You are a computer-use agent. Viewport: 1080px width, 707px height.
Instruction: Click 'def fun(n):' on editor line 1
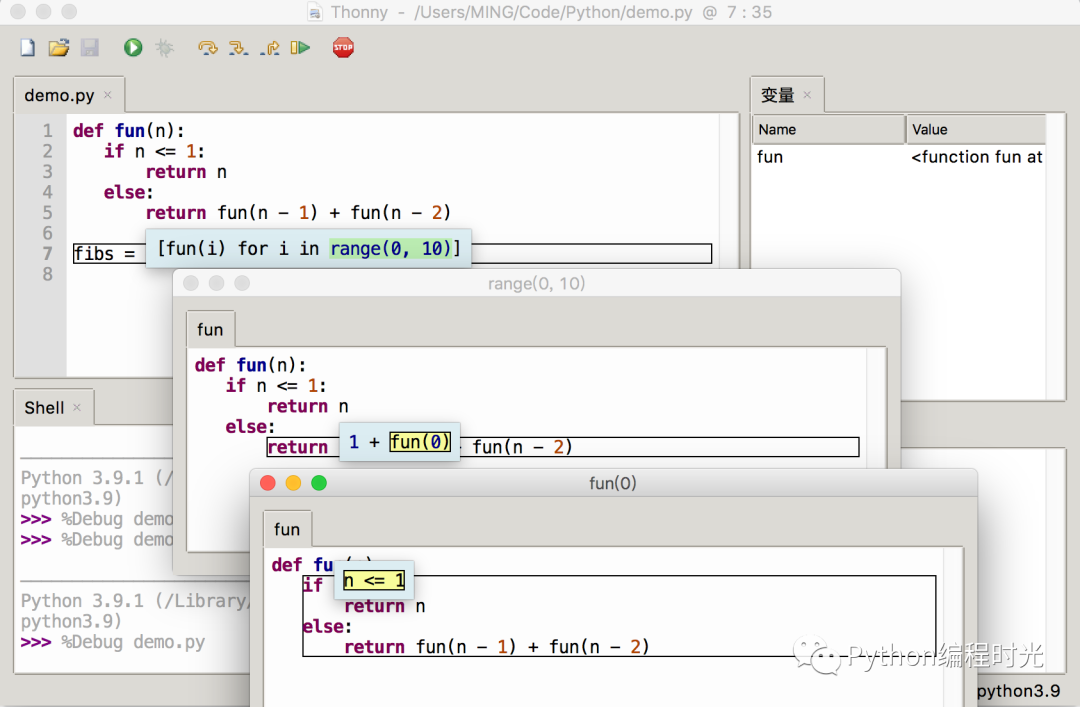(129, 131)
